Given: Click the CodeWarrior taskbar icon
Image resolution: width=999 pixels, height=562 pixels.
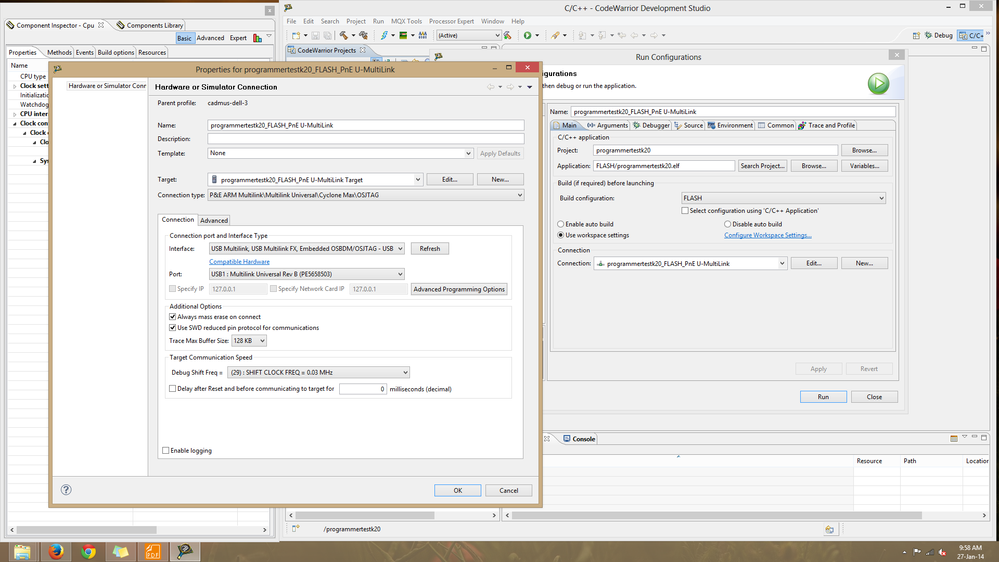Looking at the screenshot, I should (185, 552).
